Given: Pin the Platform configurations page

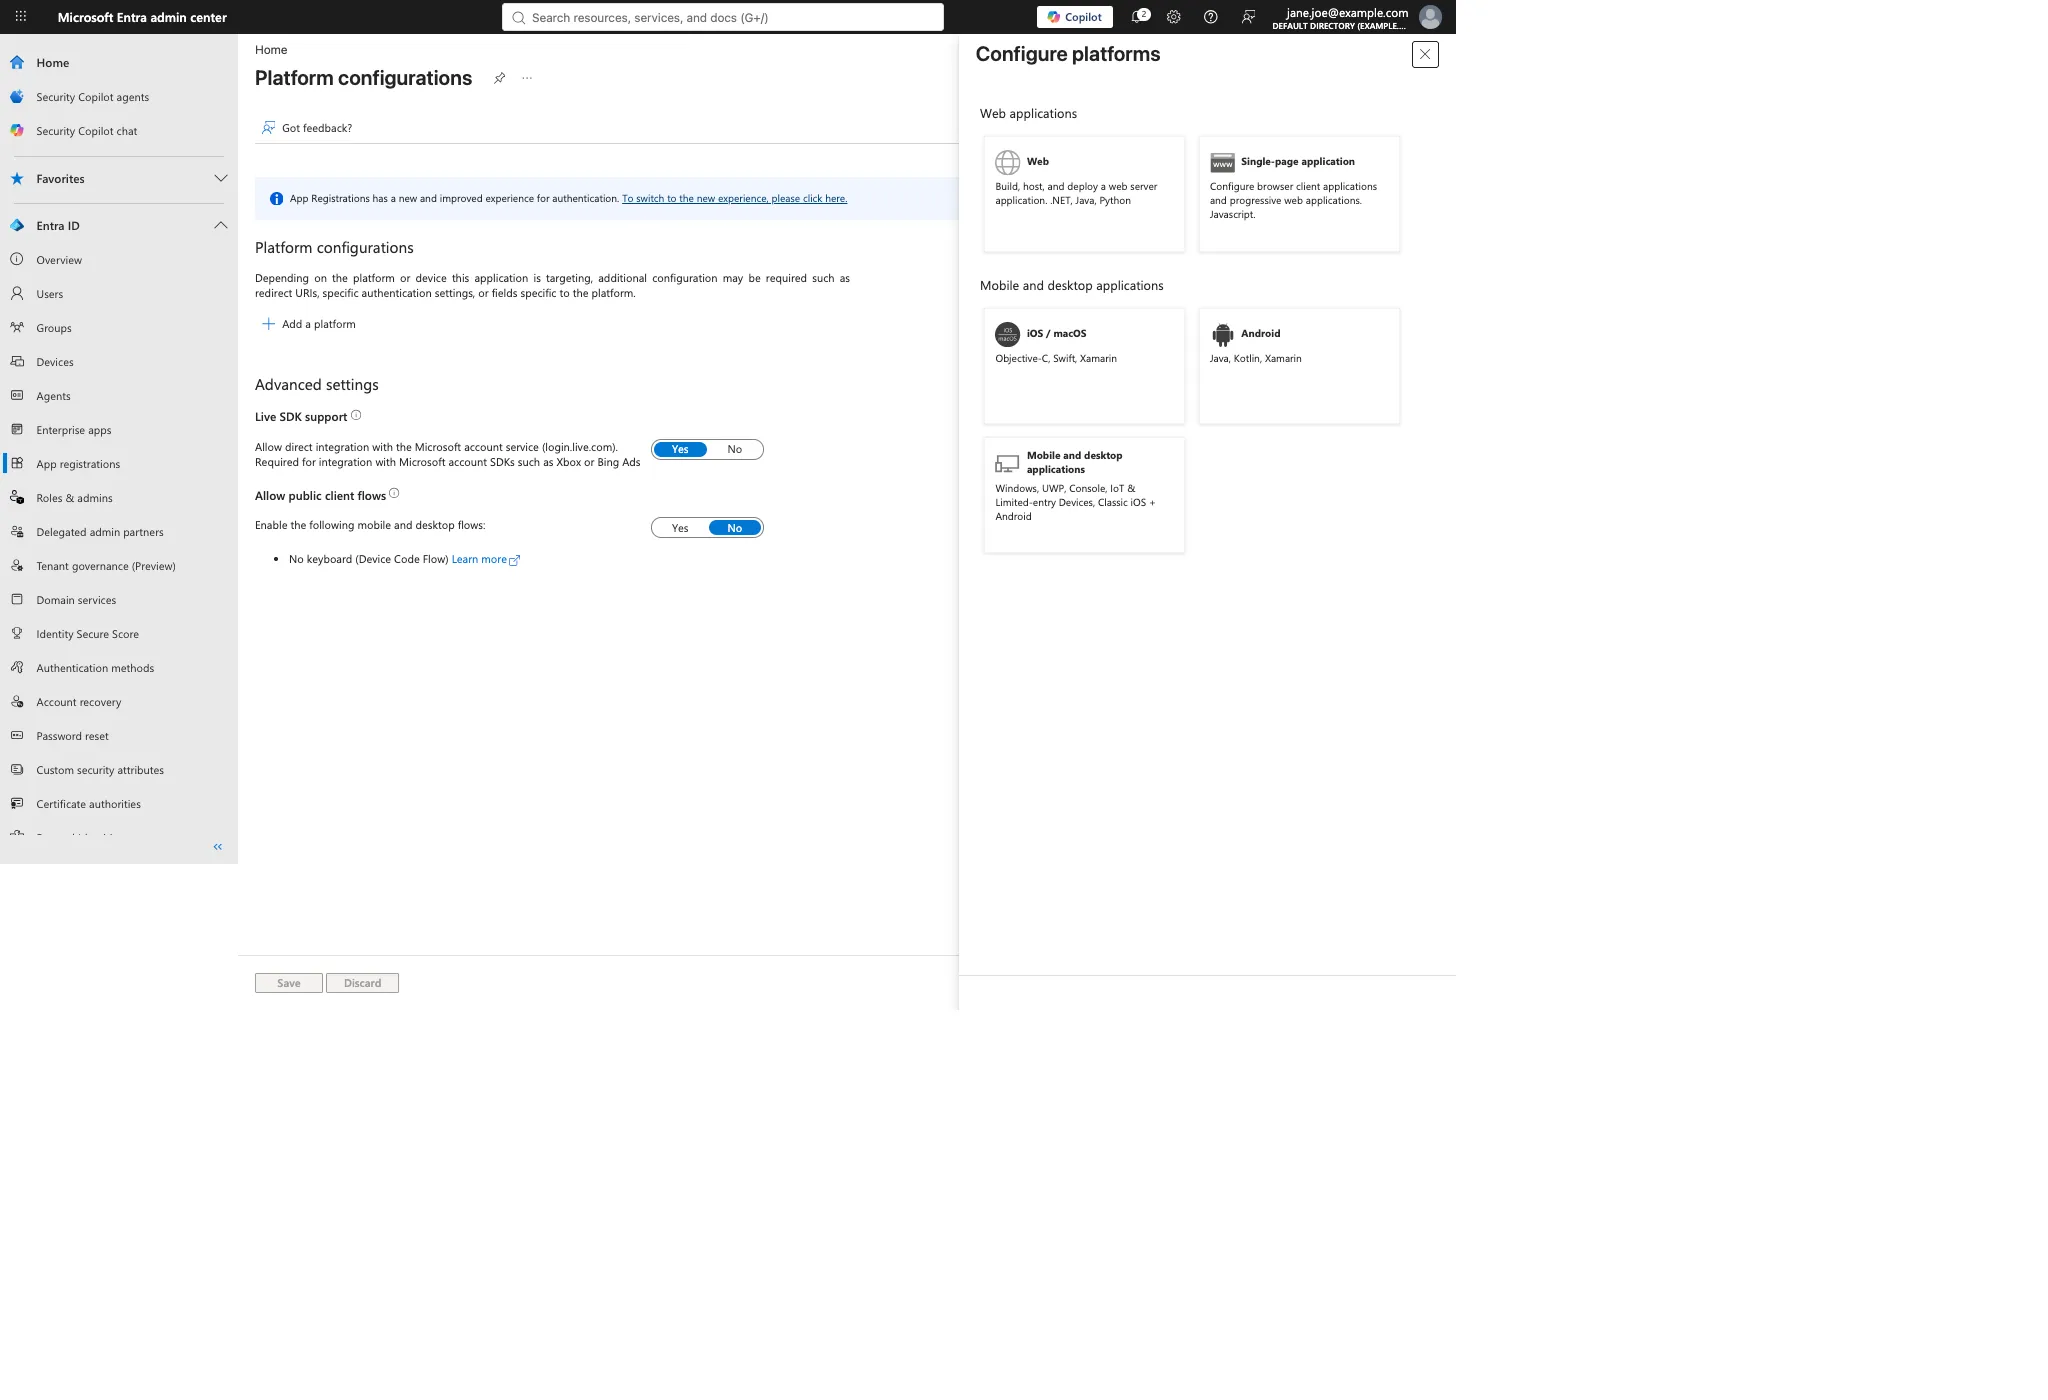Looking at the screenshot, I should 499,78.
